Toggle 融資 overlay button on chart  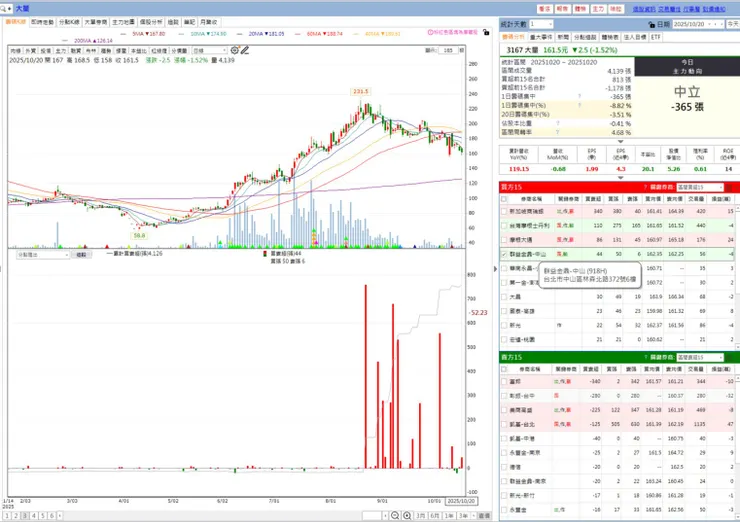coord(76,51)
